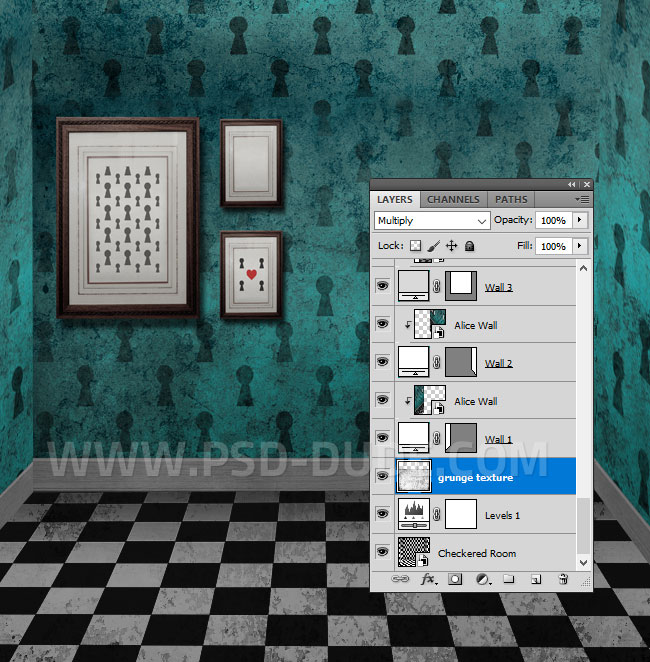Lock transparent pixels icon

click(416, 246)
